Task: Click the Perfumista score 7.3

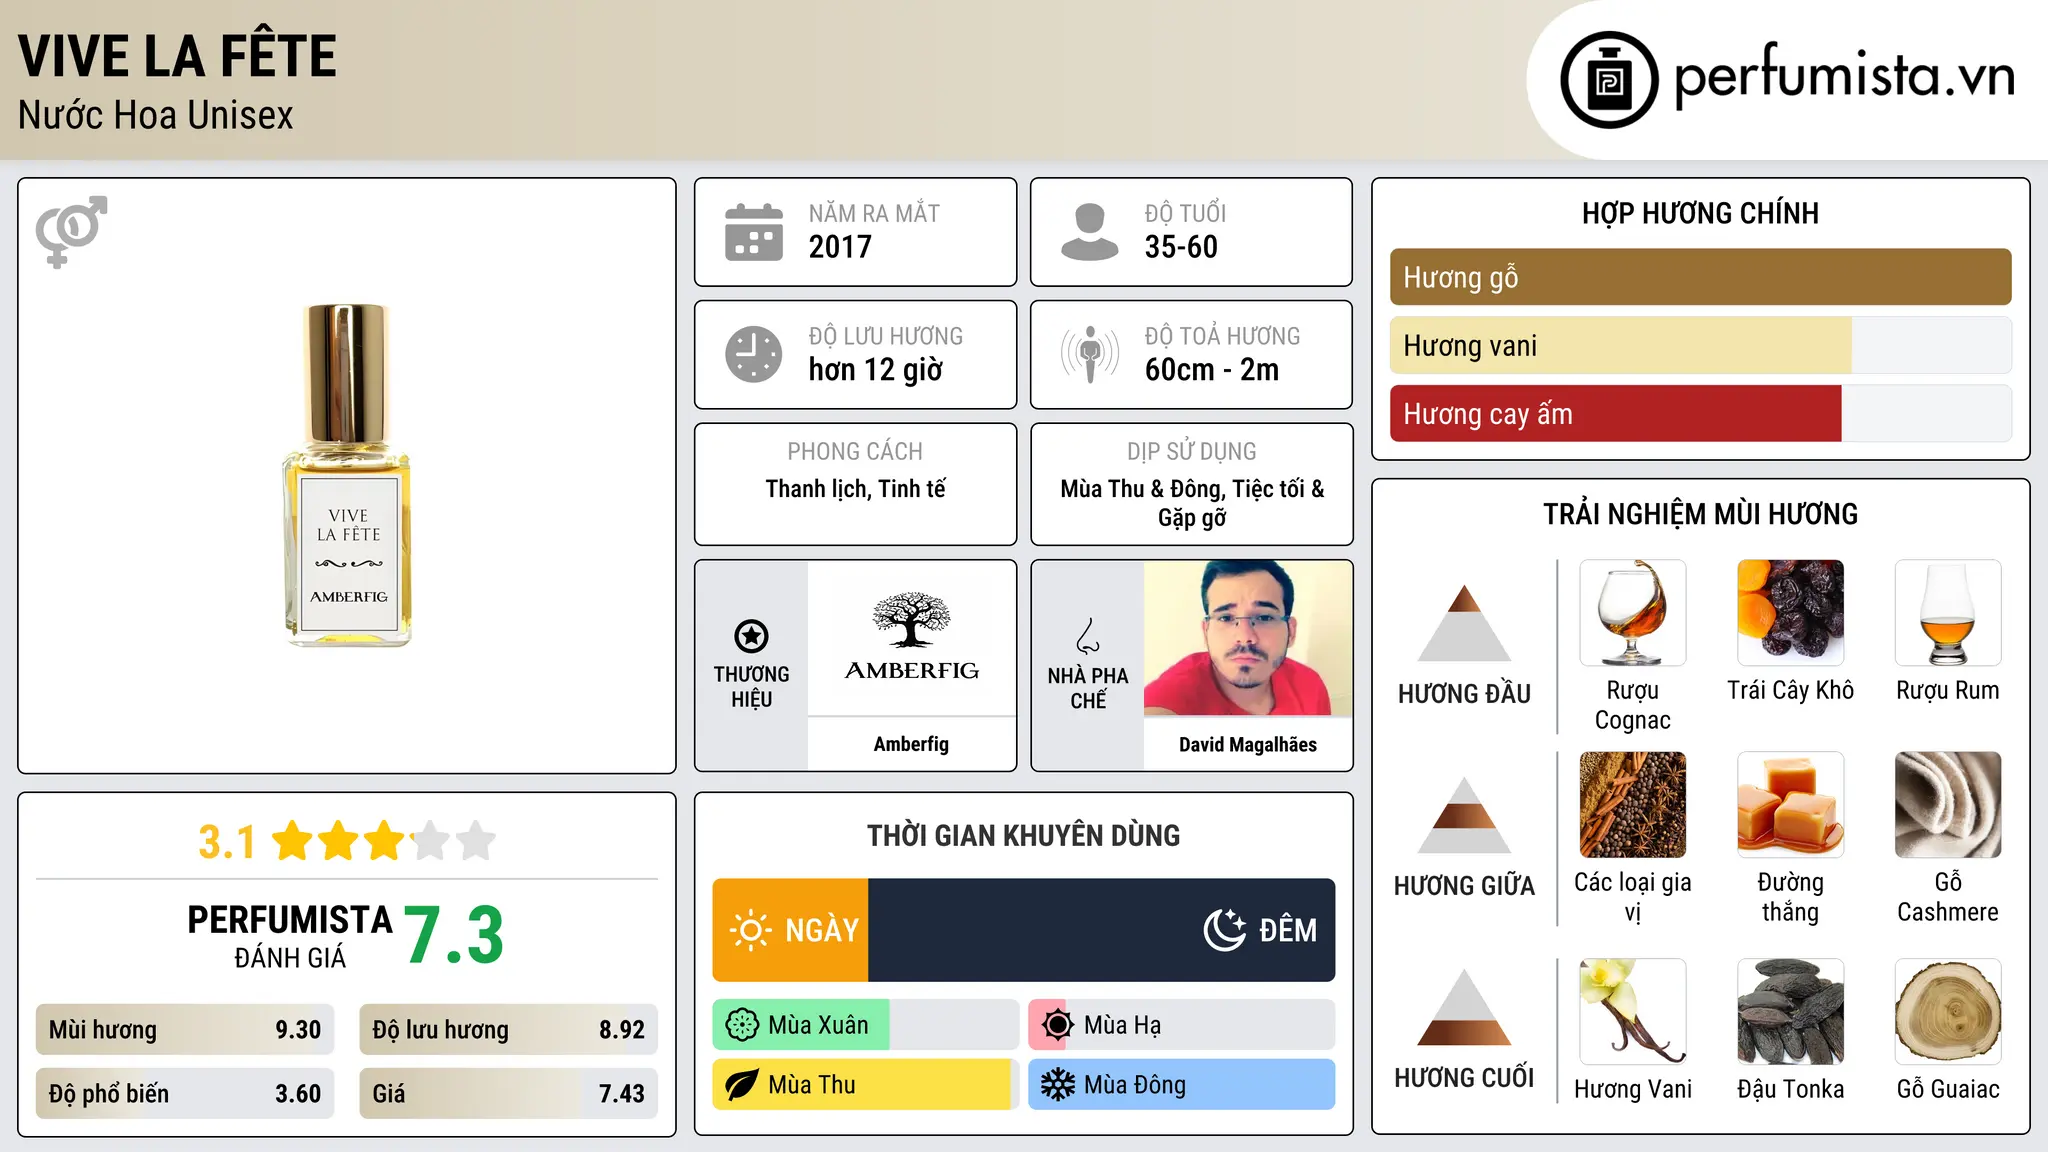Action: (x=454, y=936)
